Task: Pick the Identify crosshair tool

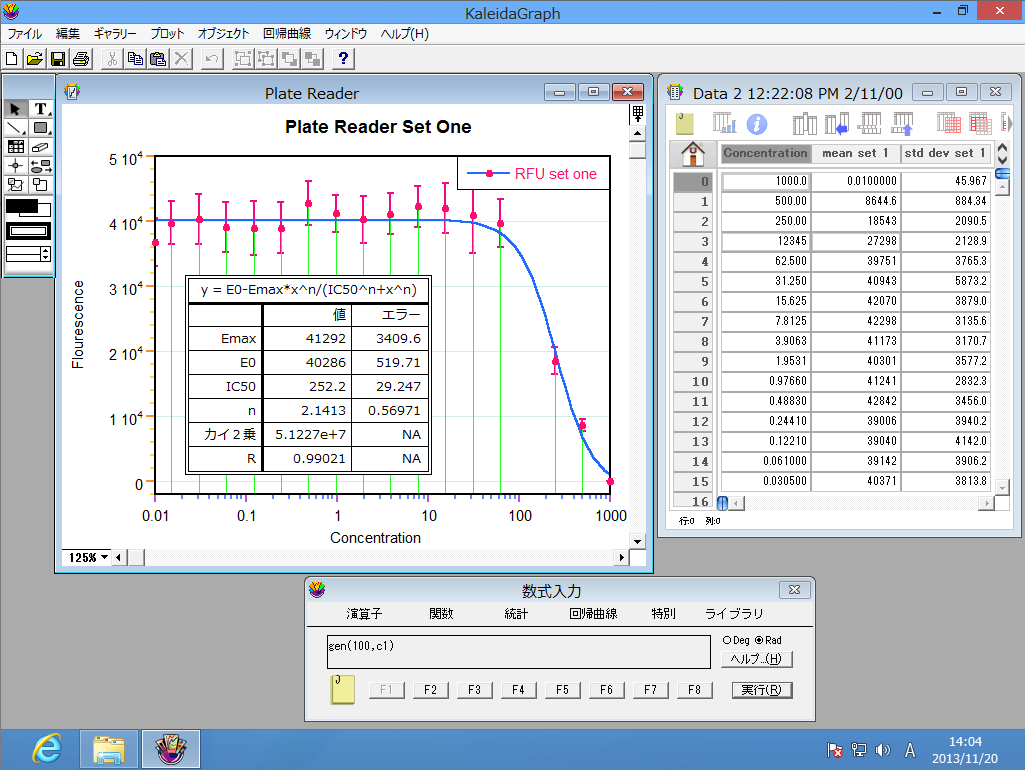Action: [x=16, y=165]
